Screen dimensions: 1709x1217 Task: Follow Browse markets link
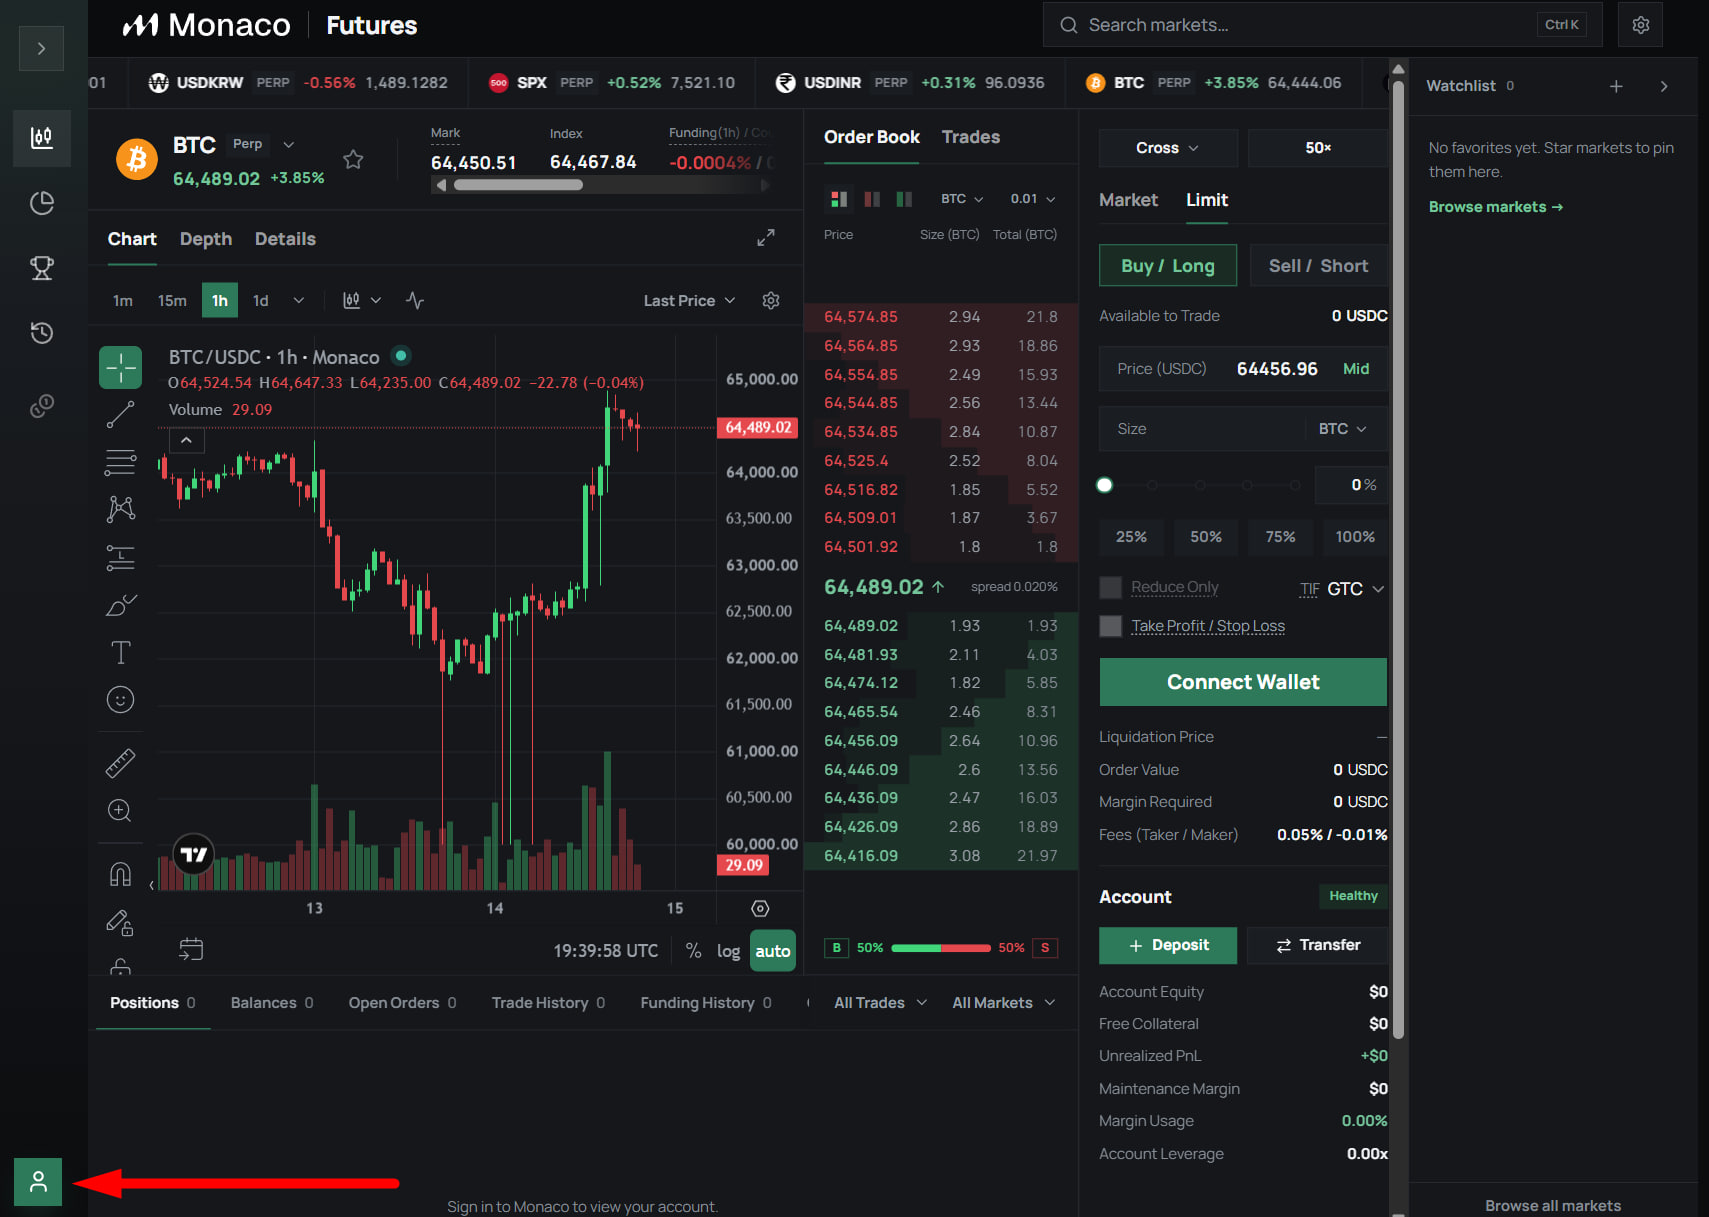tap(1496, 207)
